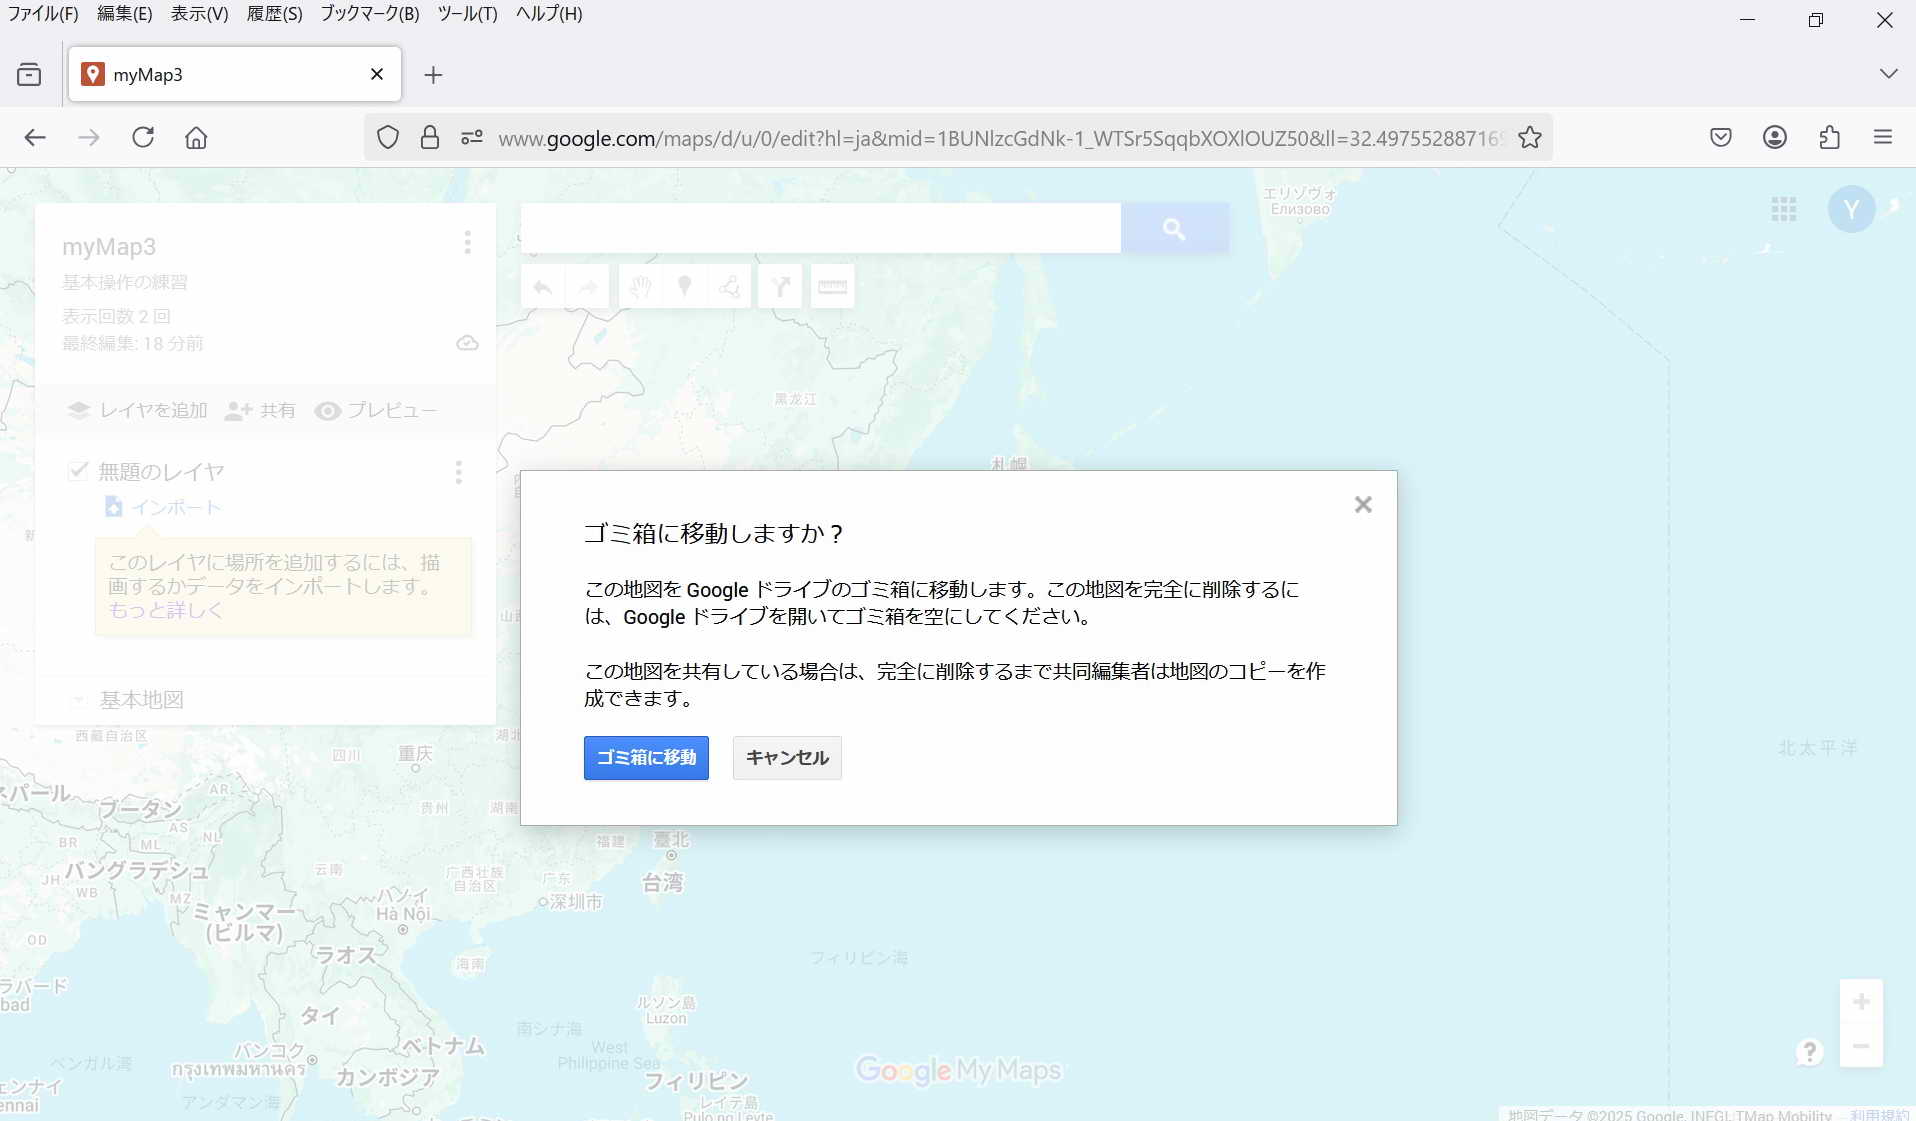This screenshot has width=1916, height=1121.
Task: Click the undo arrow in map toolbar
Action: coord(543,287)
